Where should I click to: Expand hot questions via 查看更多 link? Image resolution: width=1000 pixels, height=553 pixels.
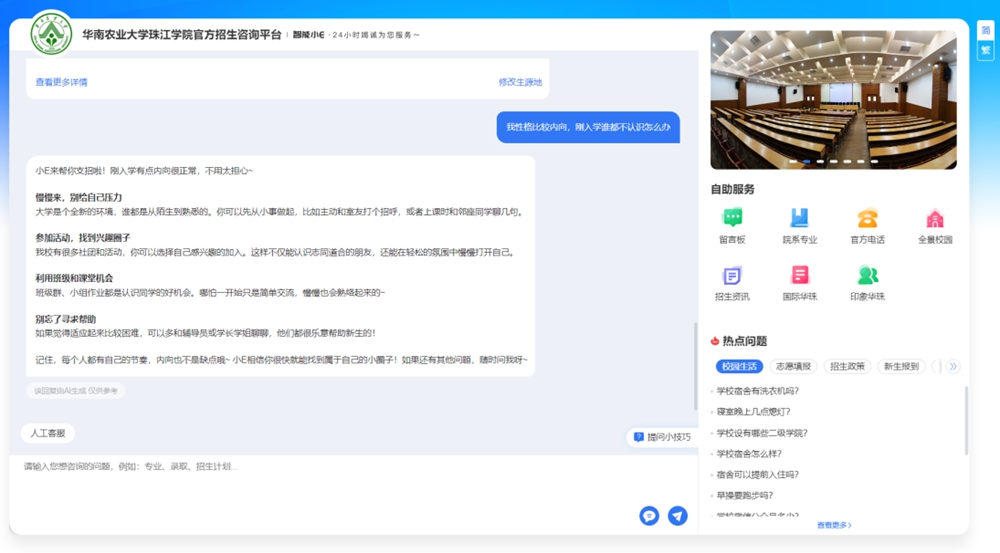[x=834, y=525]
